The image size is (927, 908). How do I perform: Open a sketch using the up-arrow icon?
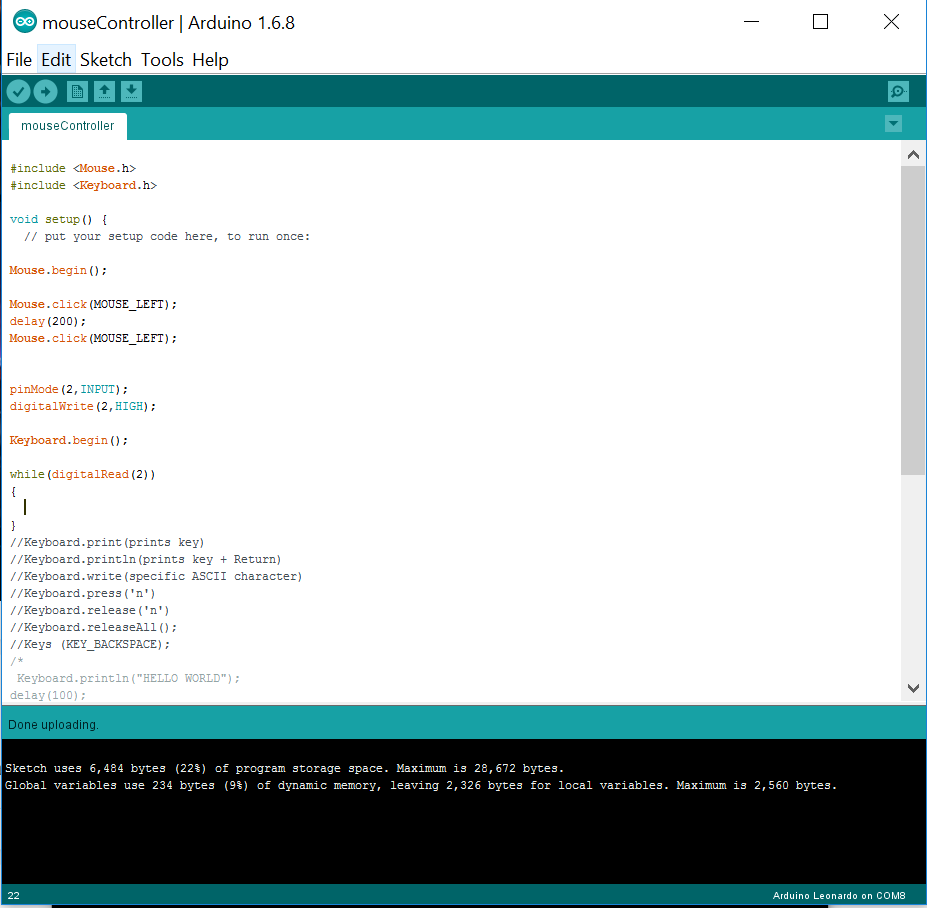point(104,91)
